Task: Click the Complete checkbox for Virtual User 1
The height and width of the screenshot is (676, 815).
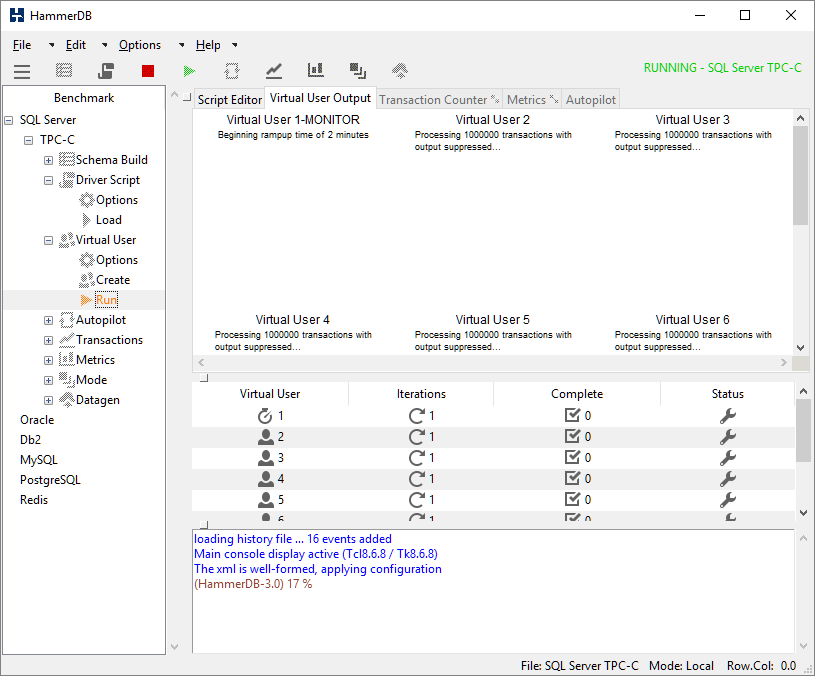Action: pyautogui.click(x=572, y=416)
